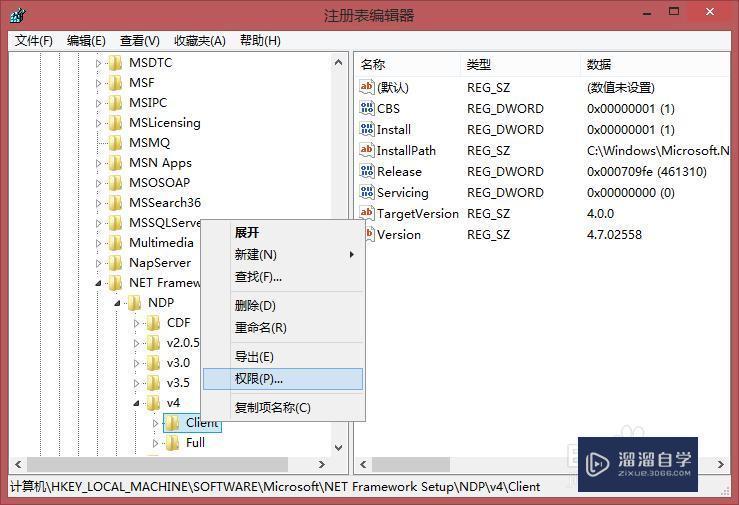Click the InstallPath string value icon

click(x=367, y=150)
